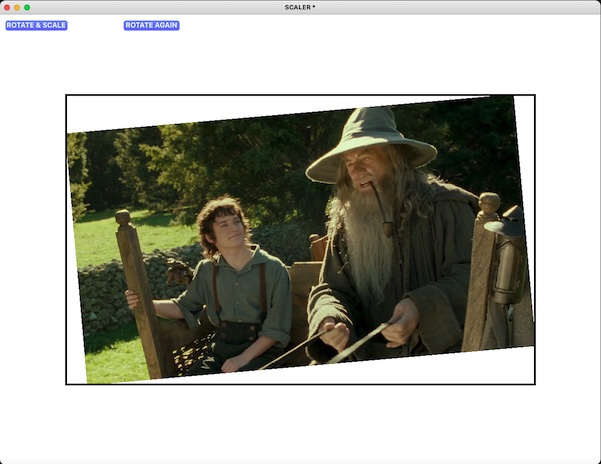Close the SCALER window

click(x=7, y=7)
